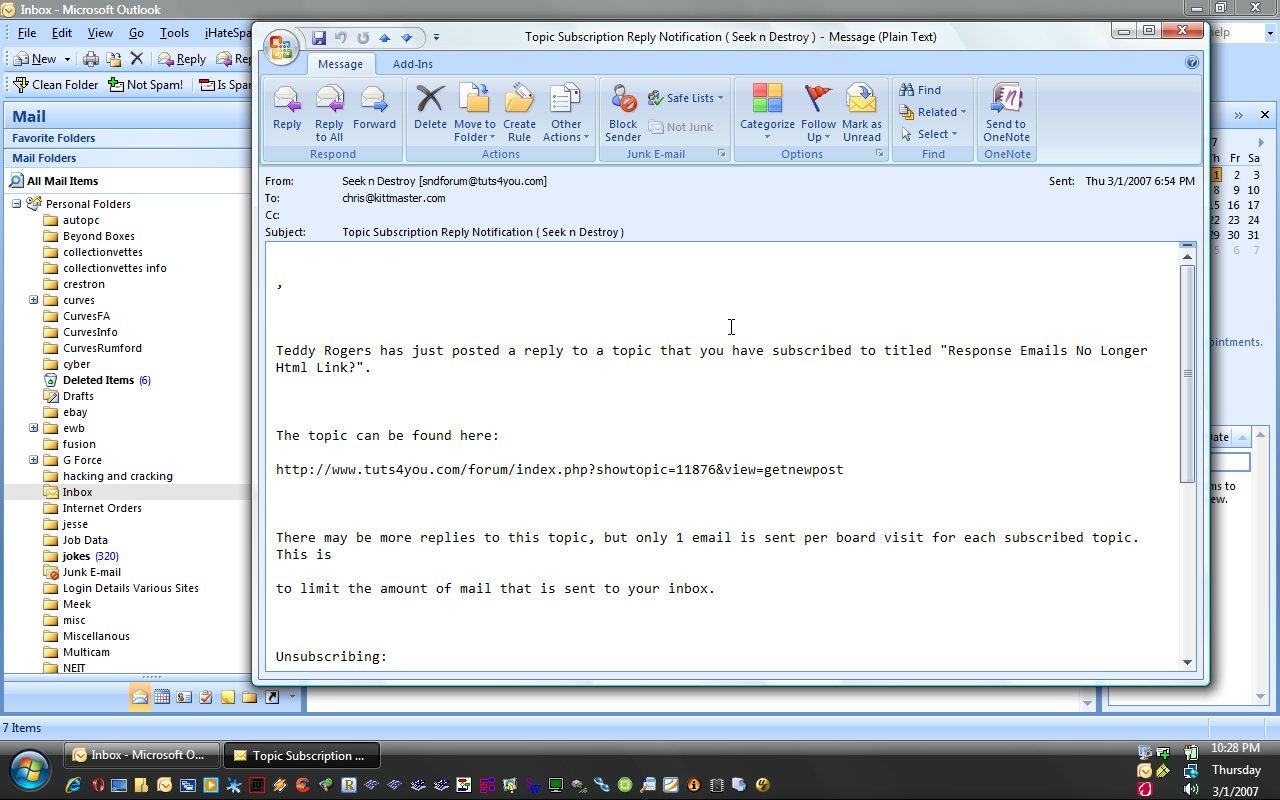Image resolution: width=1280 pixels, height=800 pixels.
Task: Open Safe Lists dropdown
Action: click(685, 98)
